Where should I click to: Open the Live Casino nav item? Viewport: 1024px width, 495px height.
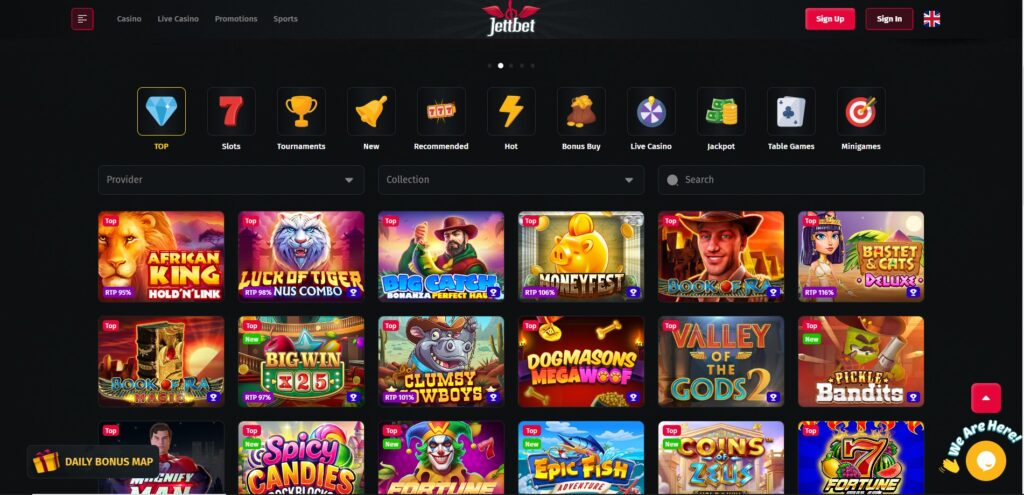(x=178, y=19)
